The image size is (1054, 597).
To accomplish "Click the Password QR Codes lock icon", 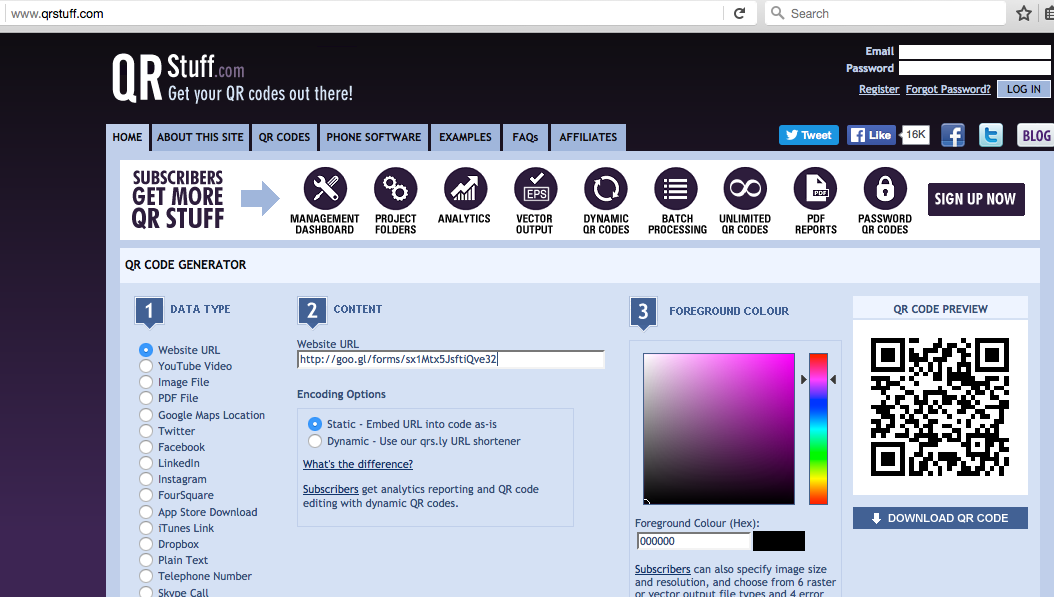I will coord(885,189).
